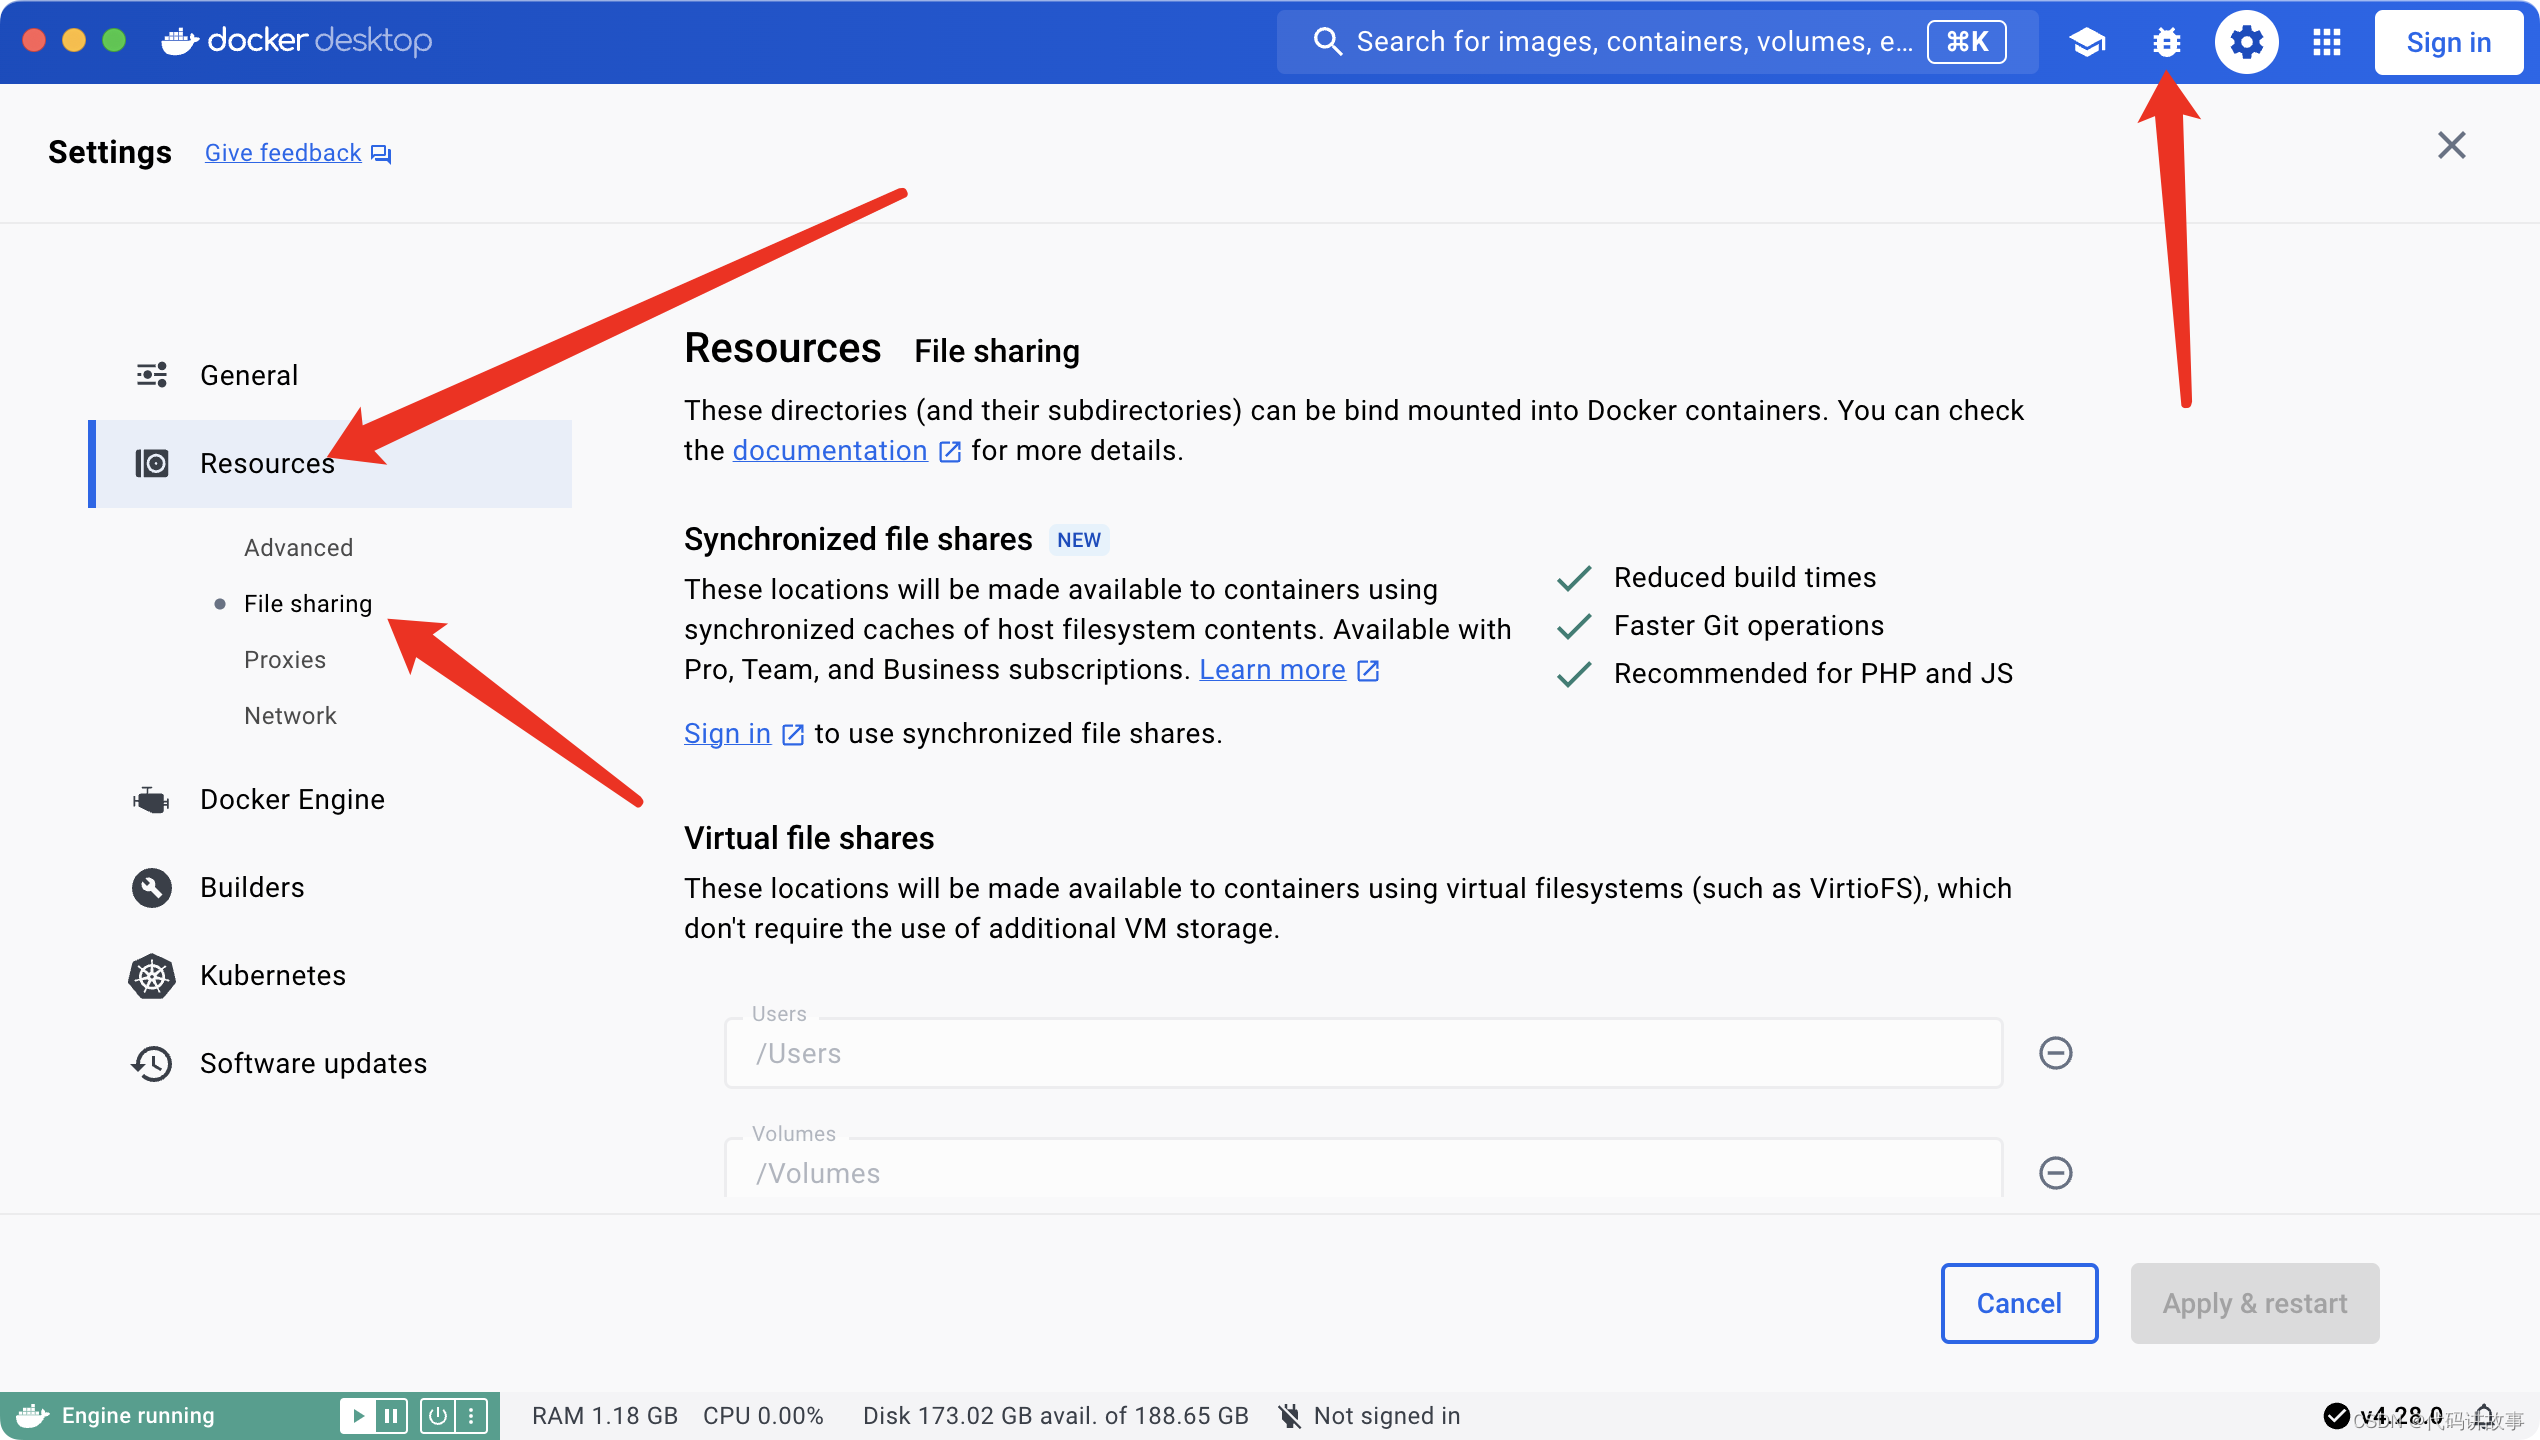Screen dimensions: 2540x1440
Task: Open the Network subsection under Resources
Action: [x=291, y=714]
